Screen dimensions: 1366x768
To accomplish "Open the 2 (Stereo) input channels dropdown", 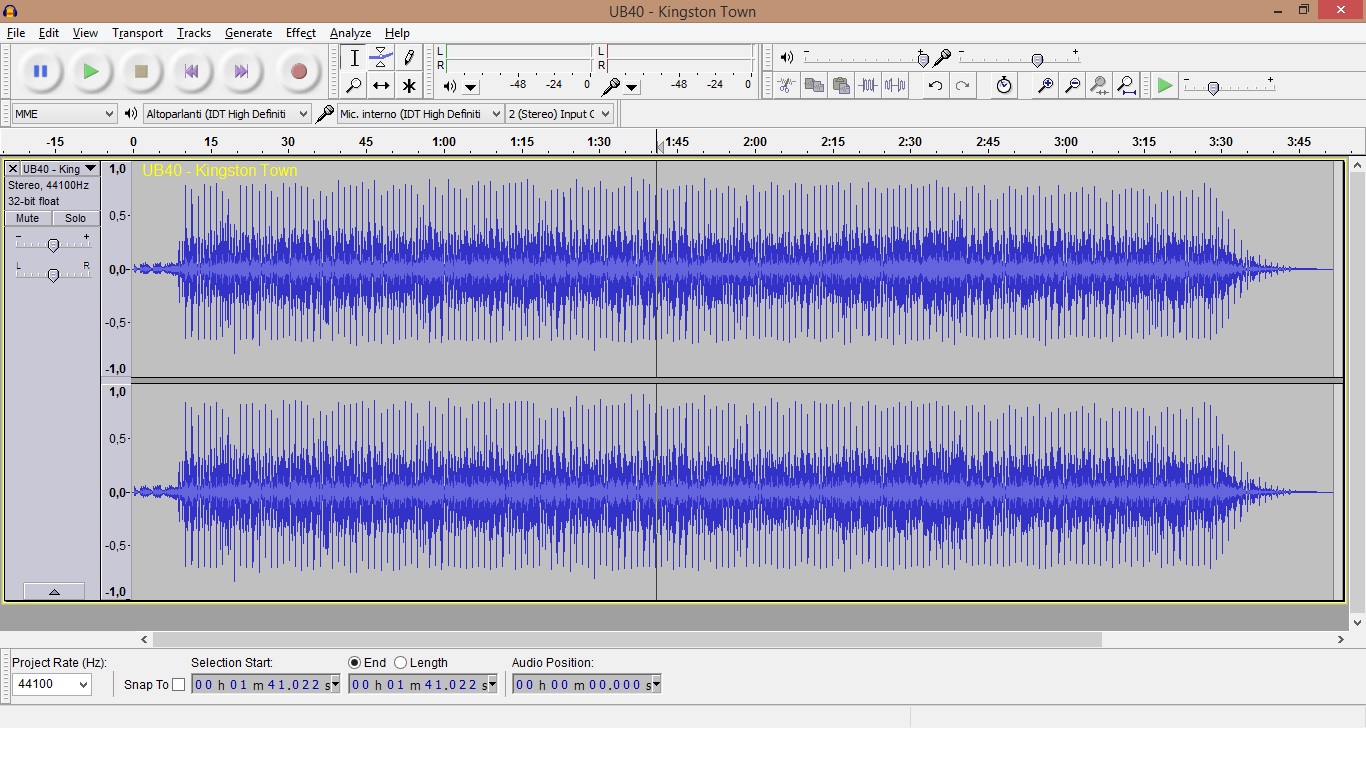I will [559, 114].
